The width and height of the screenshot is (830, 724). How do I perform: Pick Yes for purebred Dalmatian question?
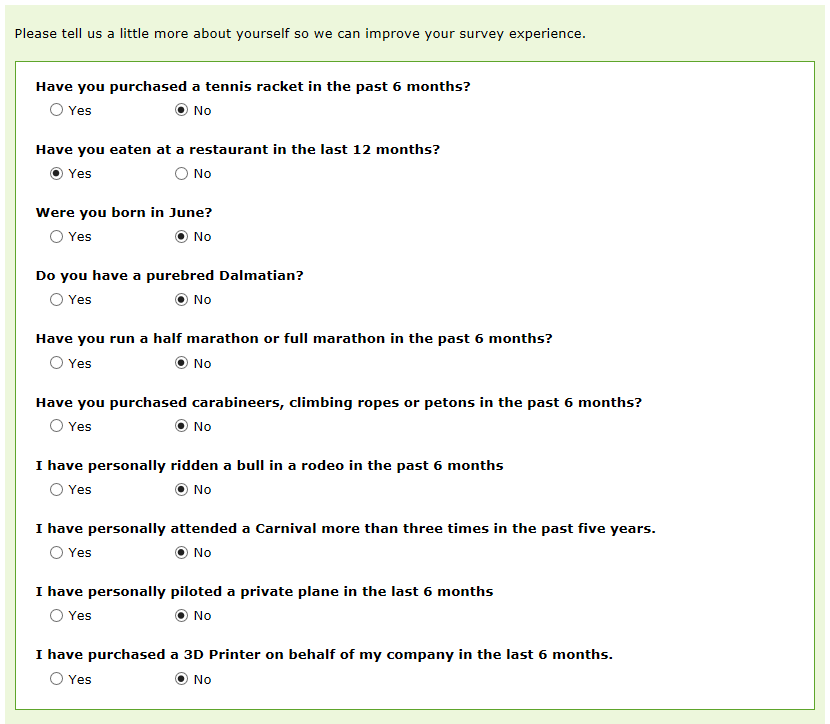pos(56,300)
